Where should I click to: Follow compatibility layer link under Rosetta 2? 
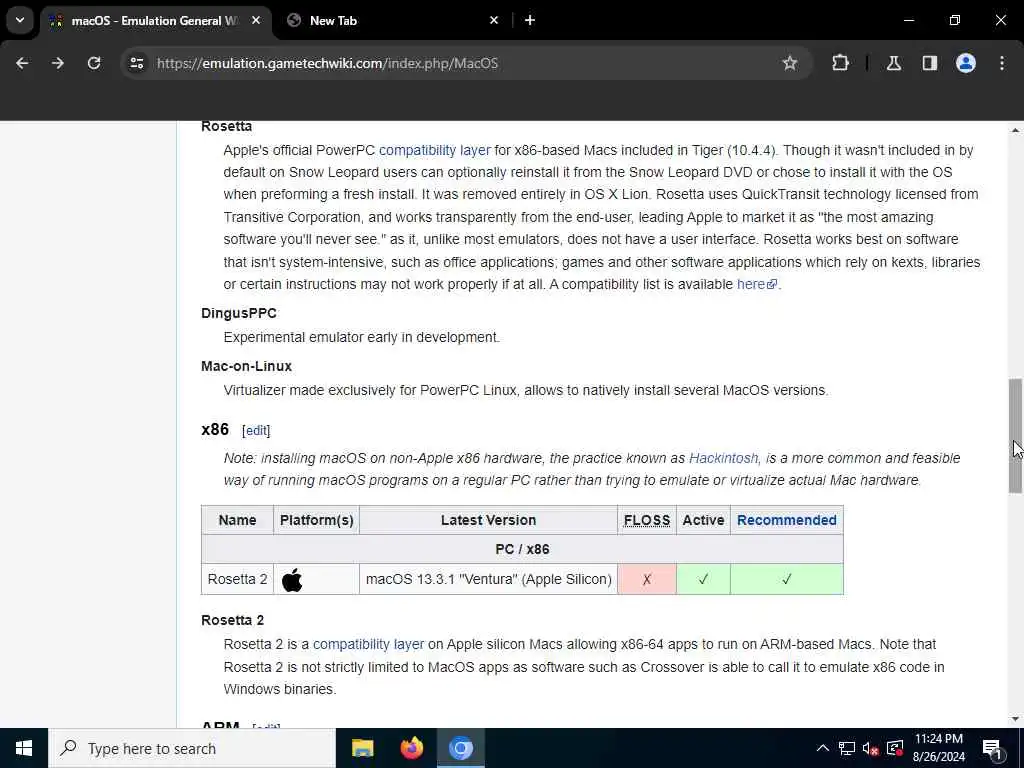[x=368, y=645]
